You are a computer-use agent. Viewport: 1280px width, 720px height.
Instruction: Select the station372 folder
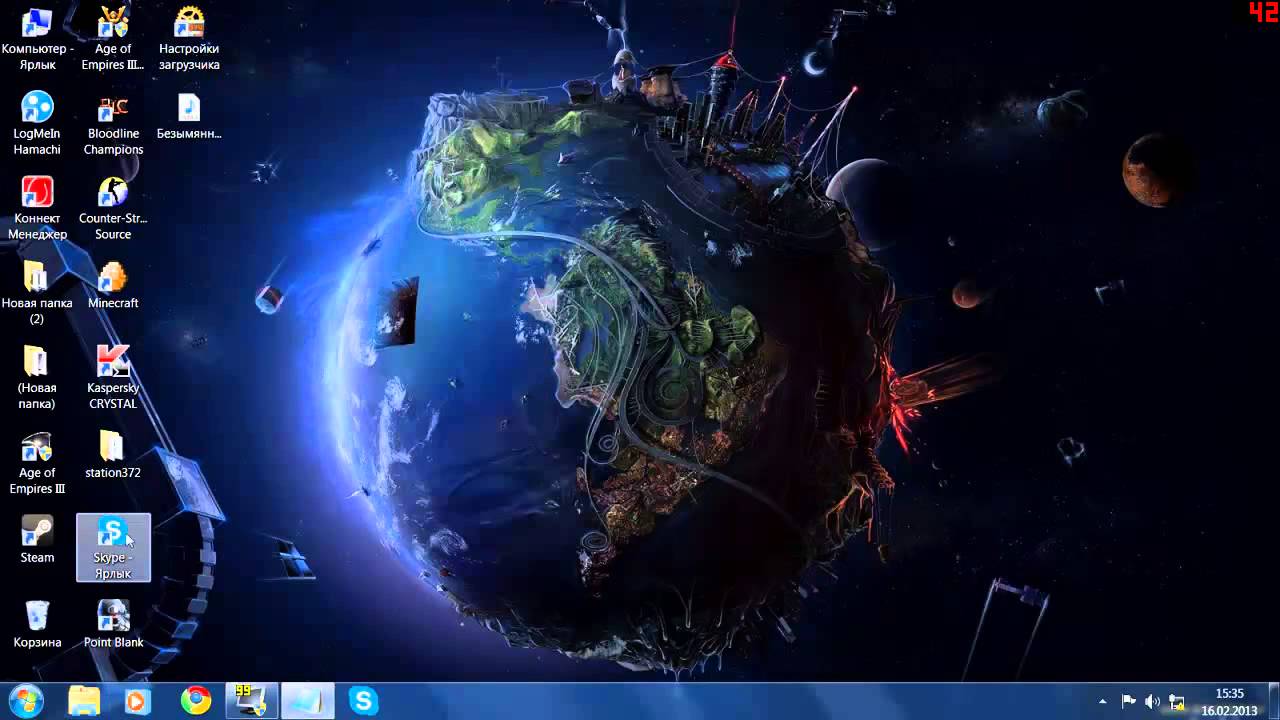click(113, 456)
